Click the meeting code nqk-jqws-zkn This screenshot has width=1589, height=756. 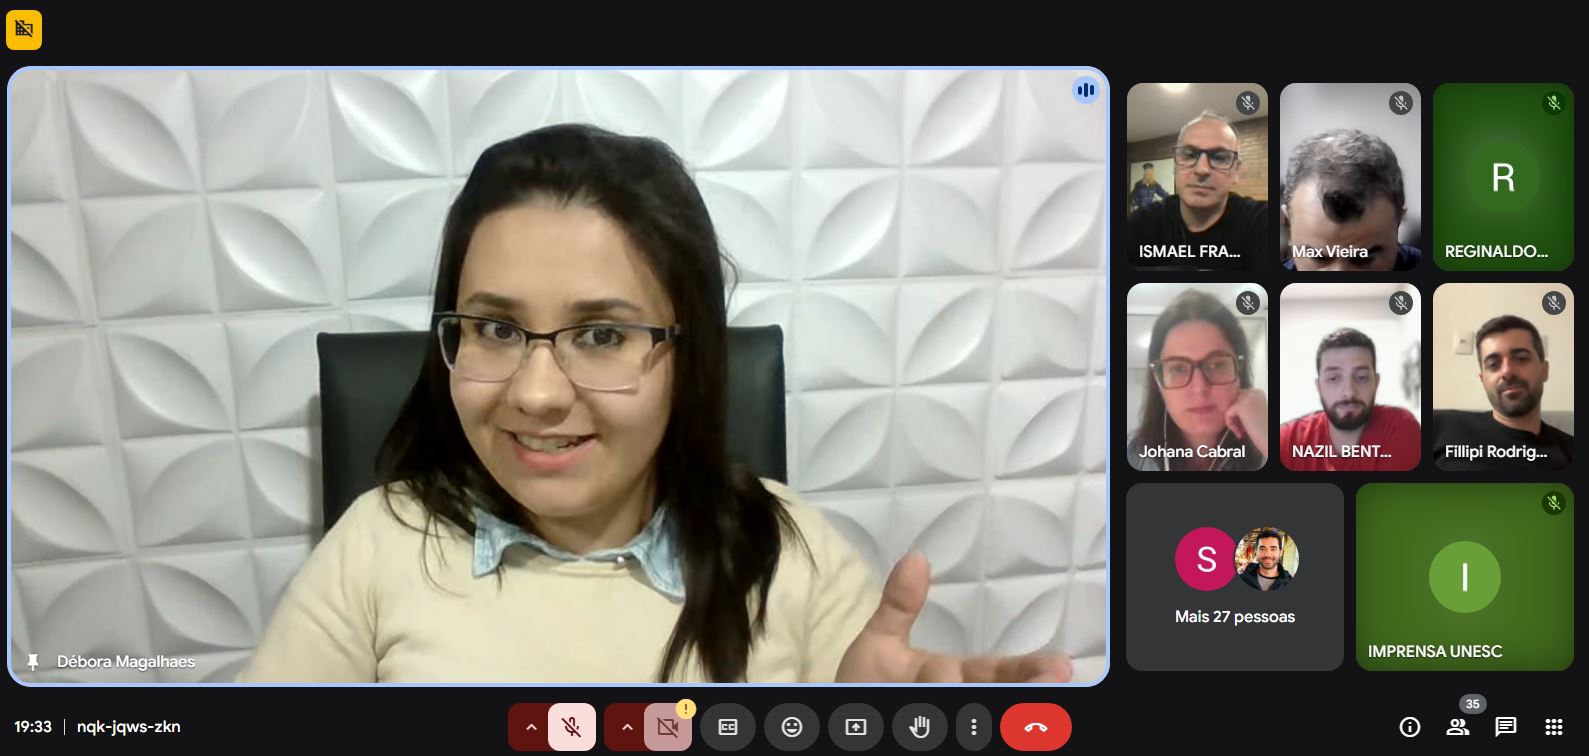click(129, 727)
